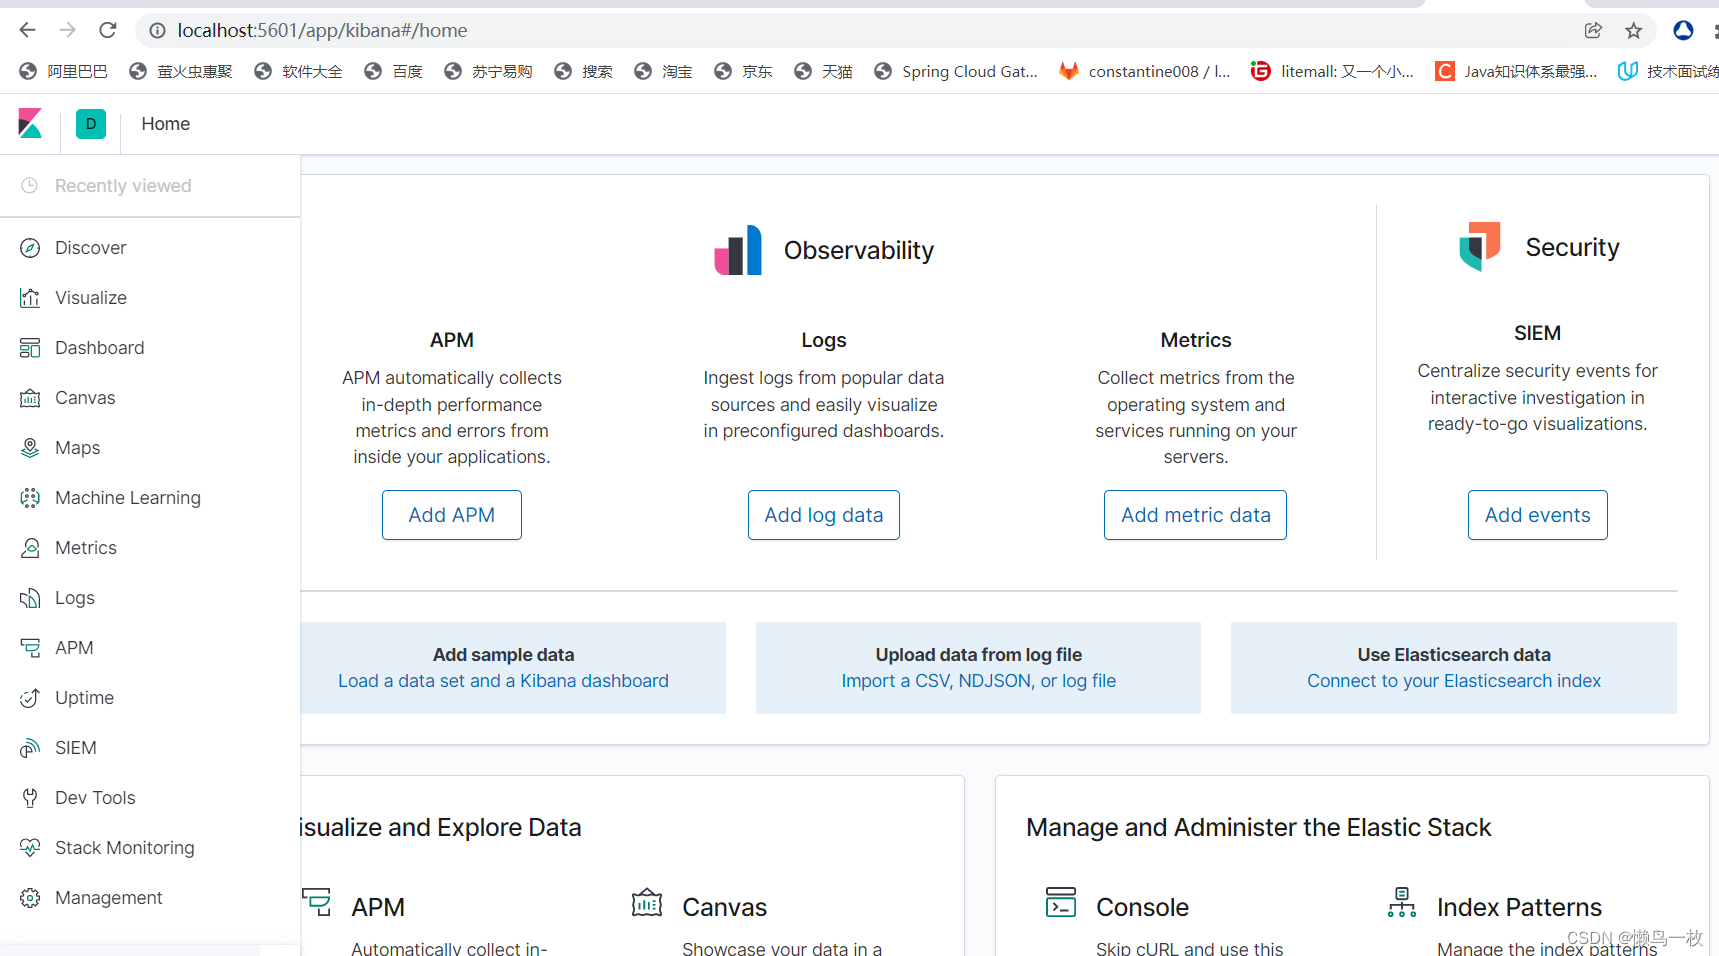Image resolution: width=1719 pixels, height=956 pixels.
Task: Click the Observability bar-chart logo
Action: click(738, 250)
